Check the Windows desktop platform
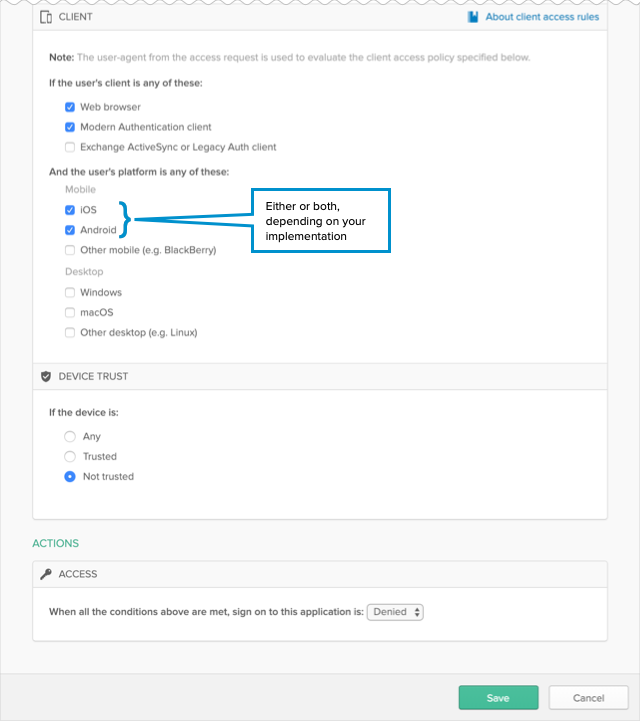640x721 pixels. point(70,293)
